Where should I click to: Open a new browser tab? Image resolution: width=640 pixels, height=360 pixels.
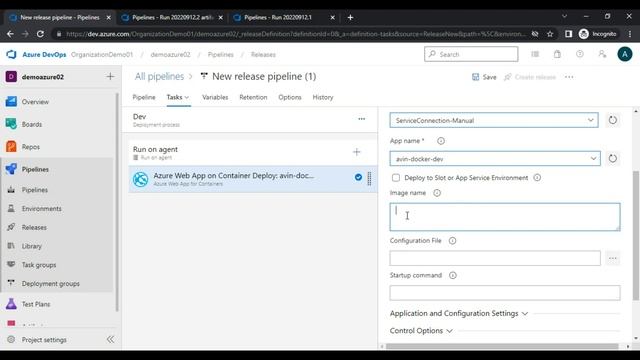(x=350, y=18)
